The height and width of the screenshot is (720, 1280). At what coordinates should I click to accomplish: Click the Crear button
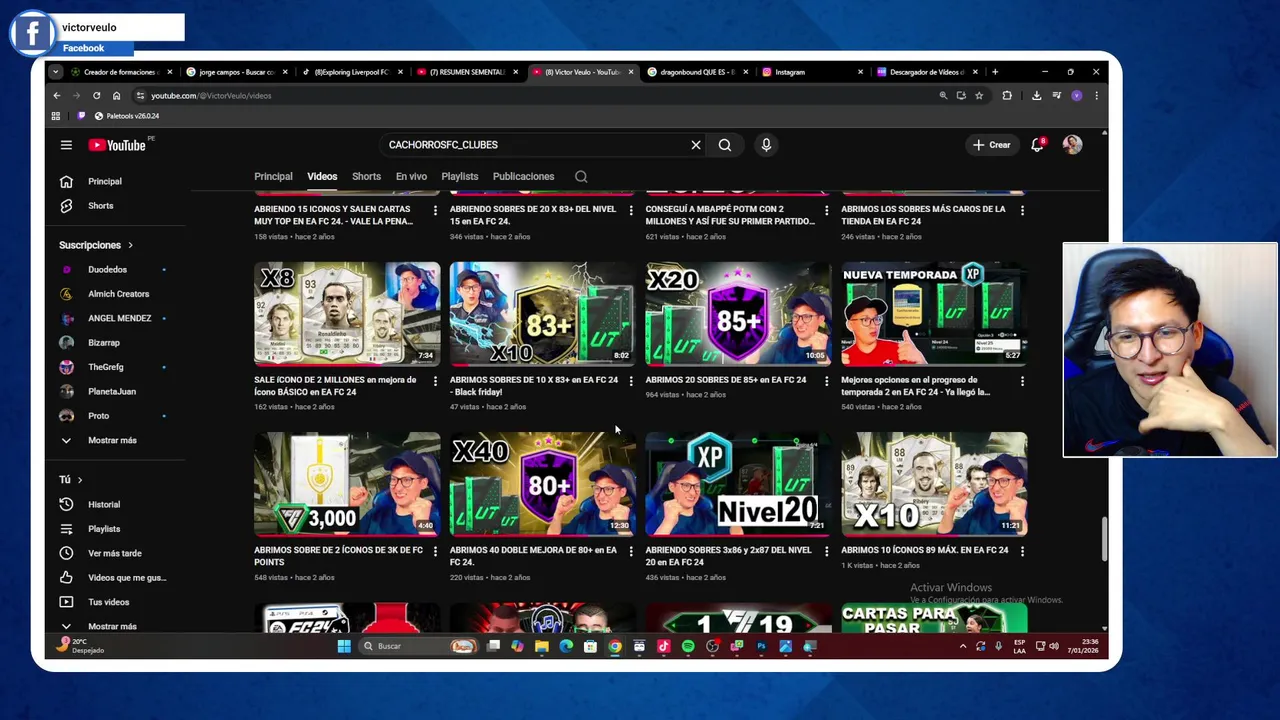pos(992,145)
